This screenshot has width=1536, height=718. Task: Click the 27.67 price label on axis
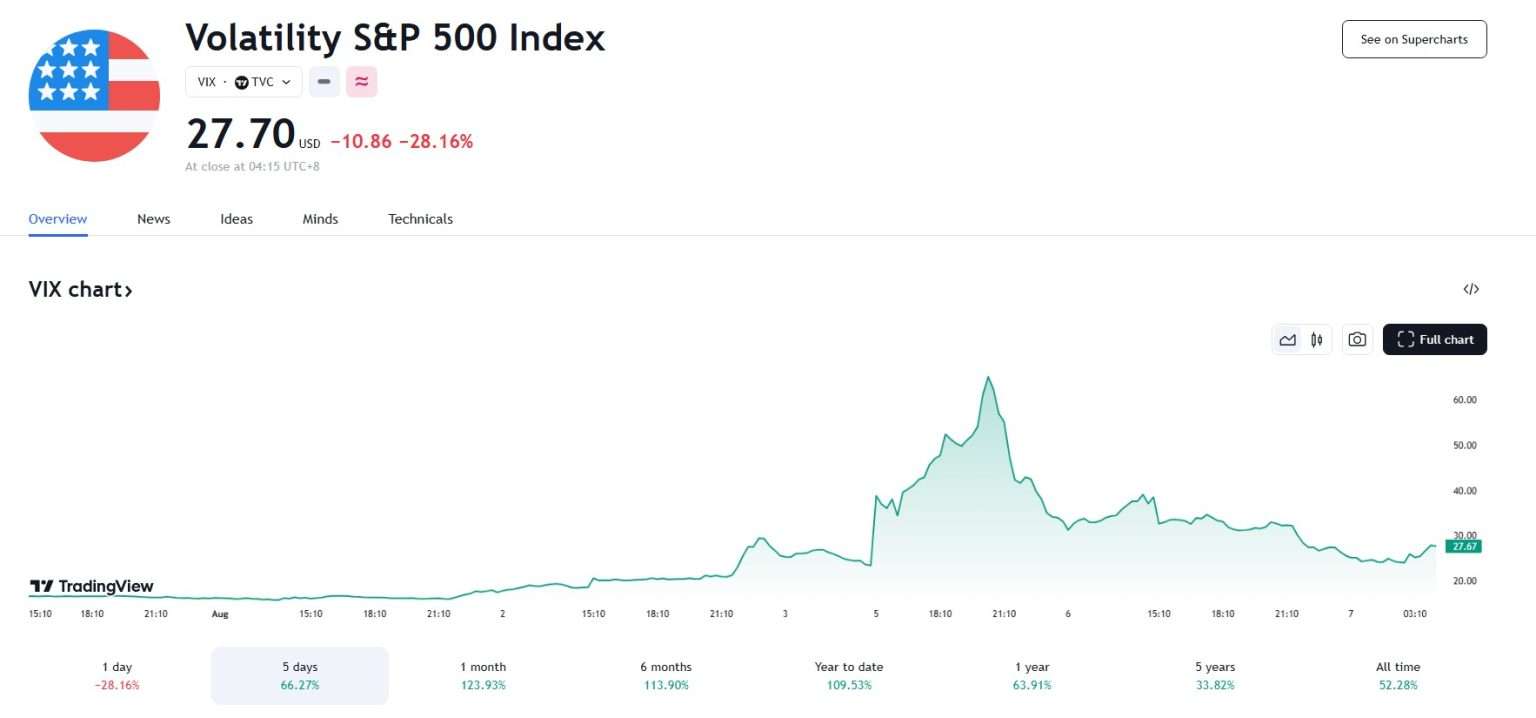click(x=1462, y=547)
